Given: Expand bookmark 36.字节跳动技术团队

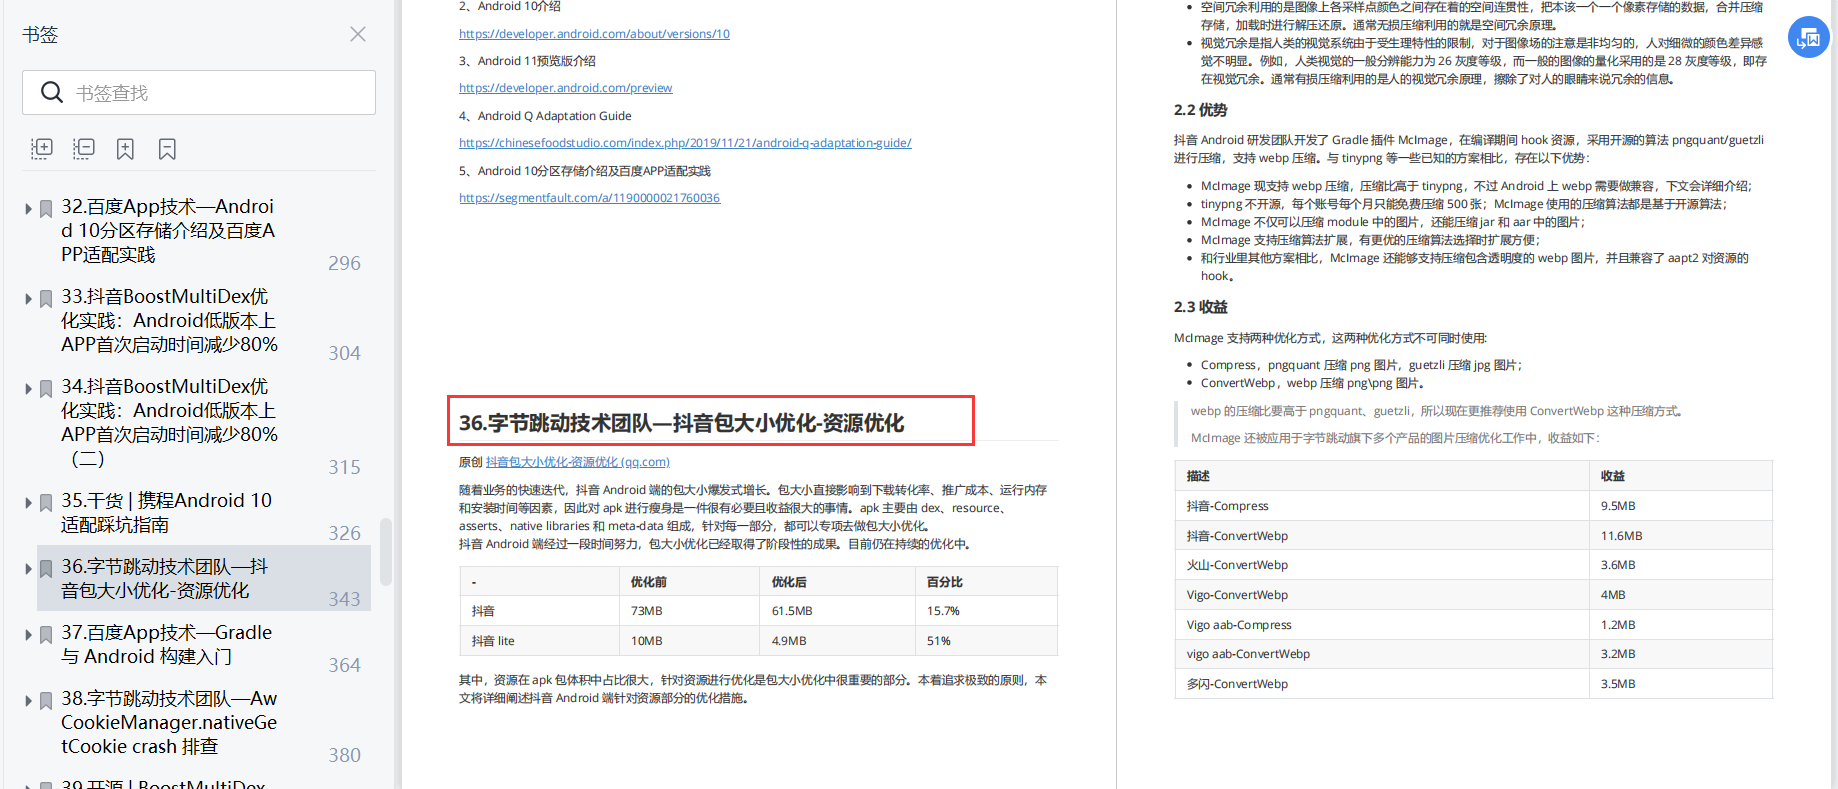Looking at the screenshot, I should pos(28,569).
